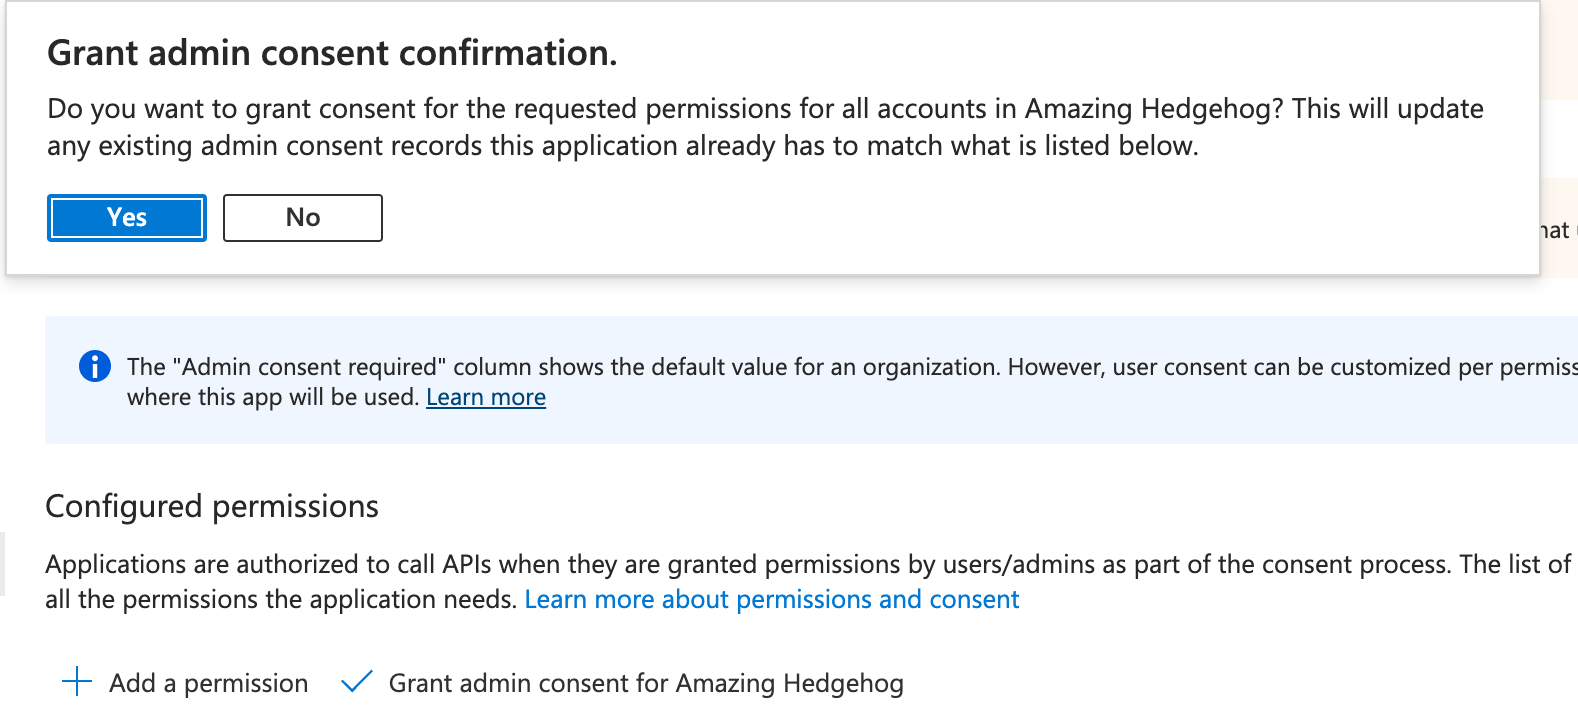Open the Learn more link in info banner
Screen dimensions: 1578x718
(486, 397)
